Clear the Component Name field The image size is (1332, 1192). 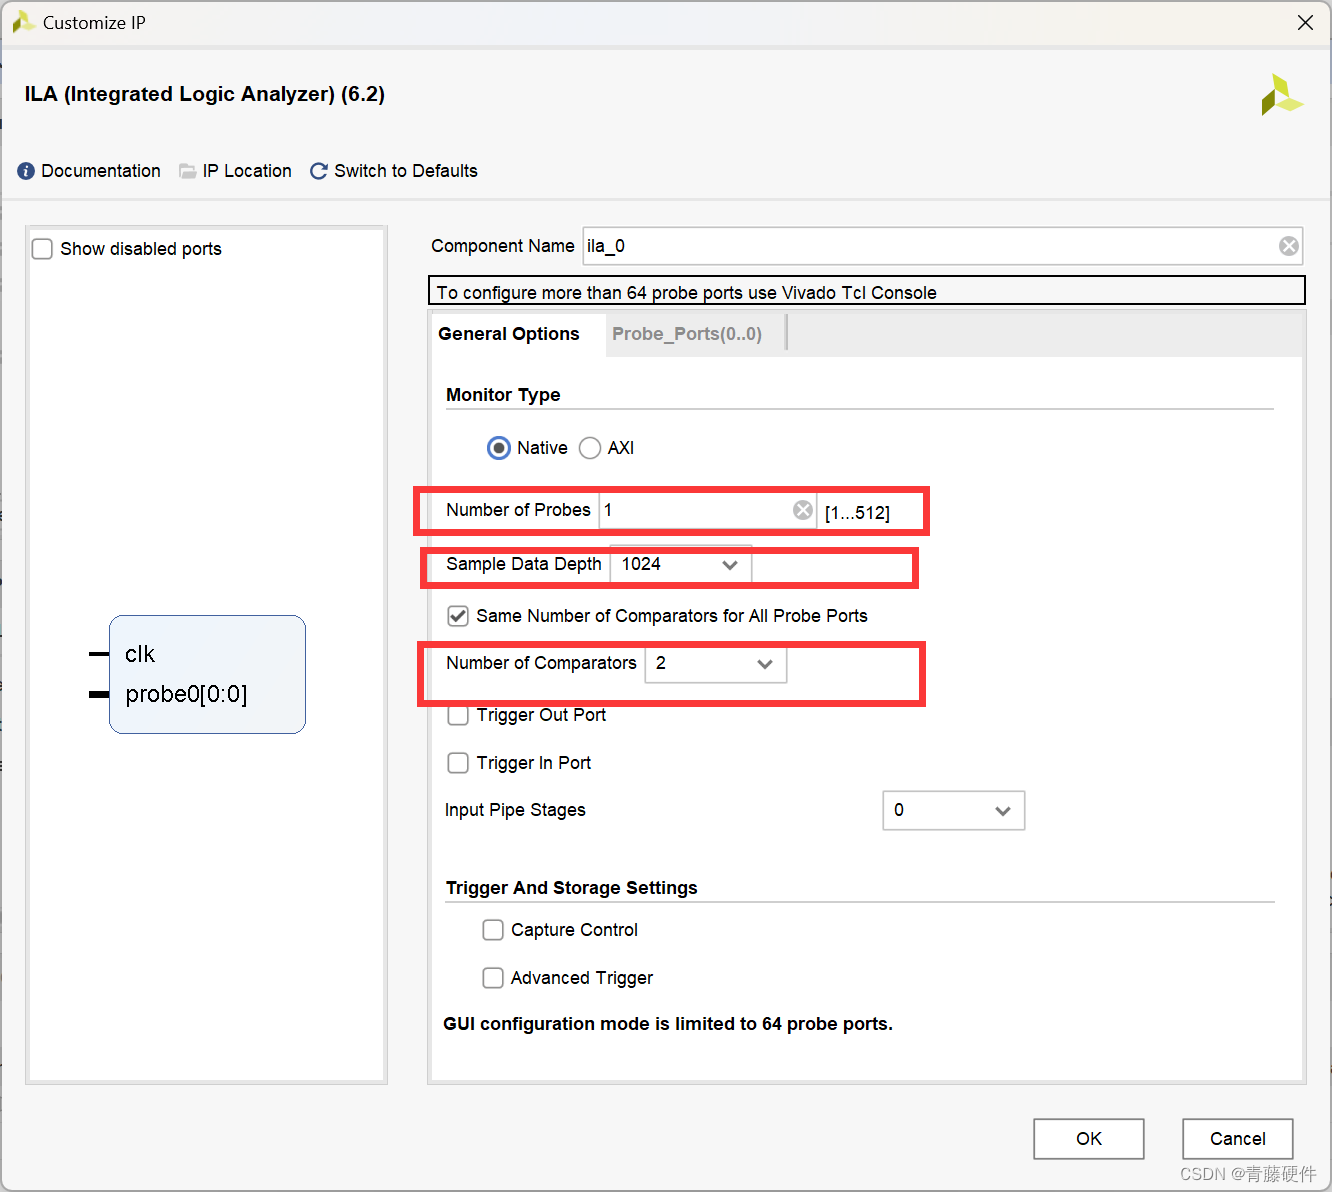pyautogui.click(x=1289, y=246)
